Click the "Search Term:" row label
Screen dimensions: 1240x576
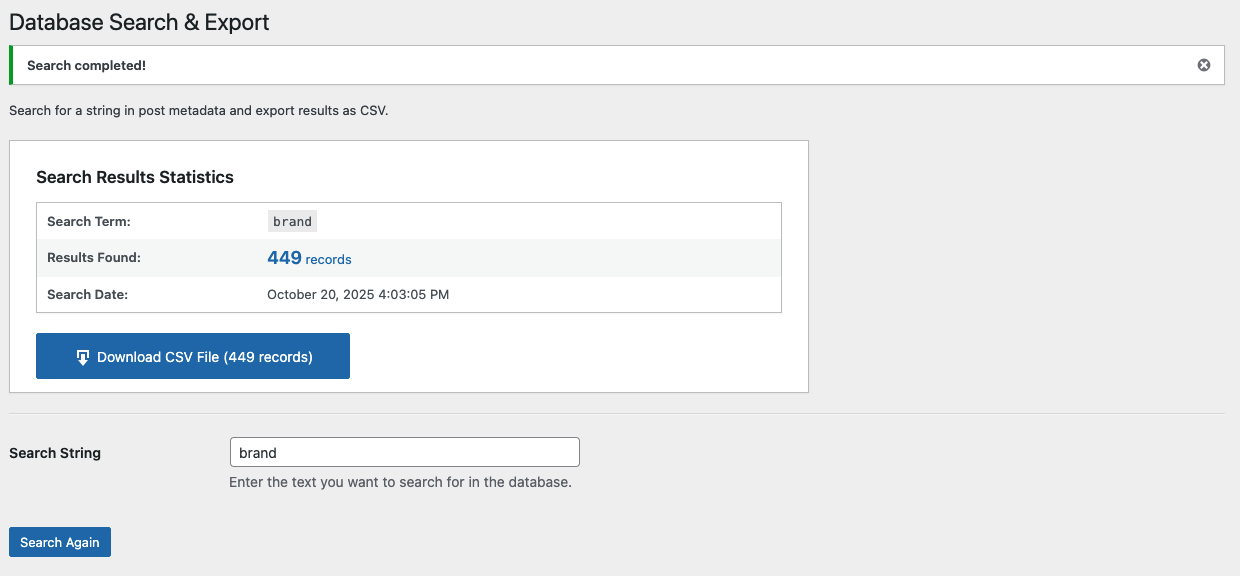89,221
